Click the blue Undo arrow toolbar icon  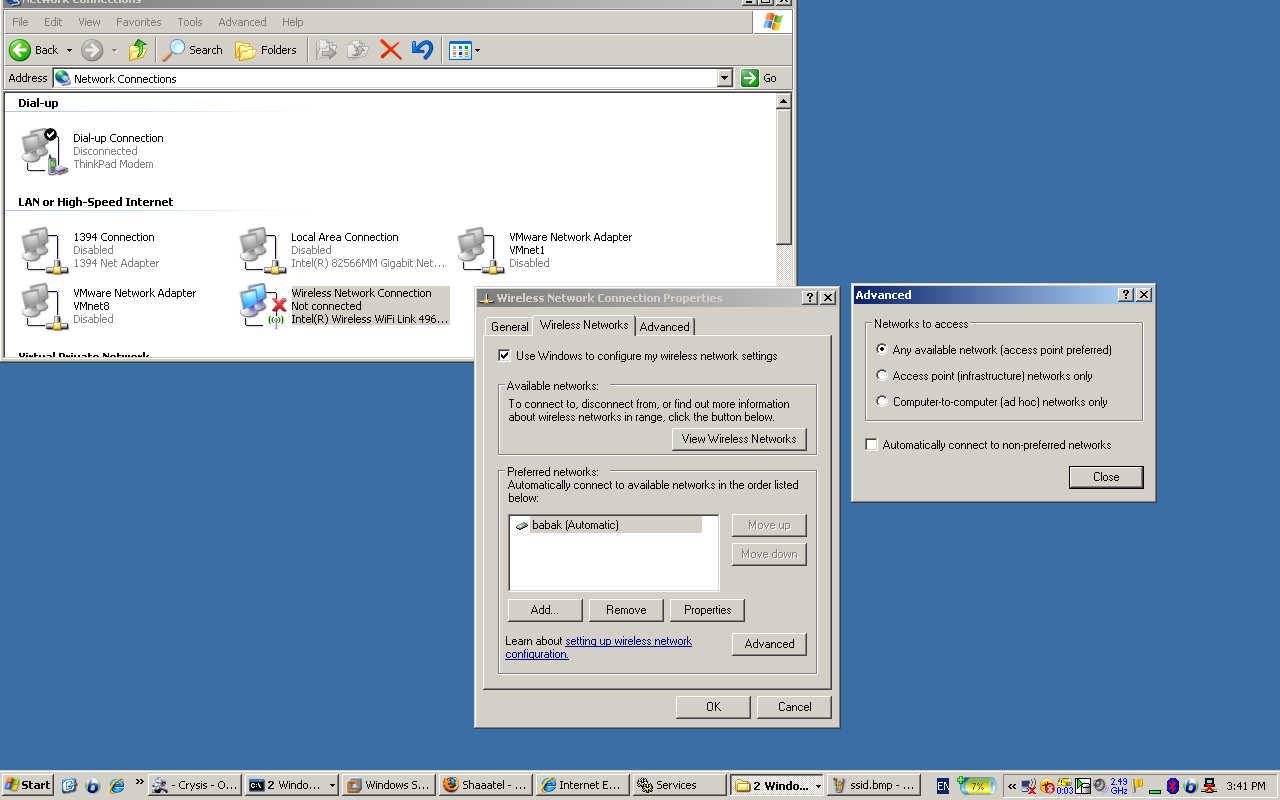pyautogui.click(x=422, y=50)
